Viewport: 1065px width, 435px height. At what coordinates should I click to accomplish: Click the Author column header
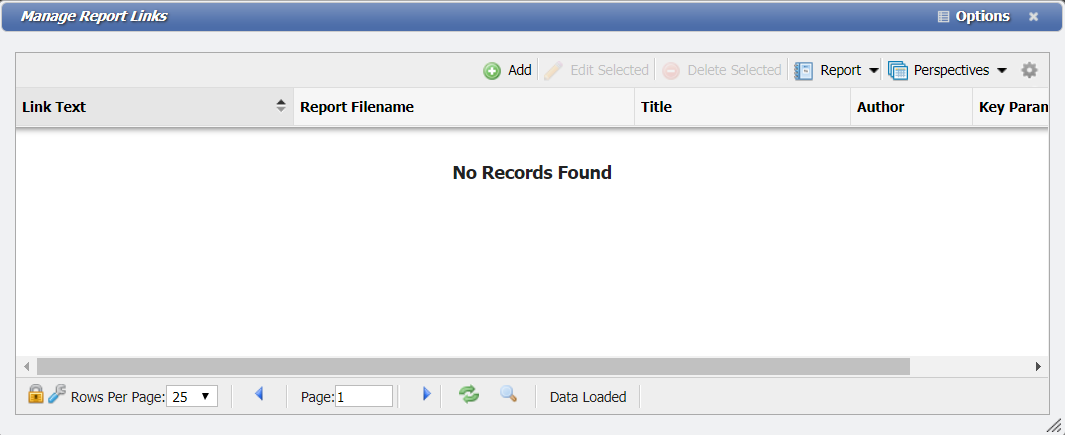click(x=910, y=107)
